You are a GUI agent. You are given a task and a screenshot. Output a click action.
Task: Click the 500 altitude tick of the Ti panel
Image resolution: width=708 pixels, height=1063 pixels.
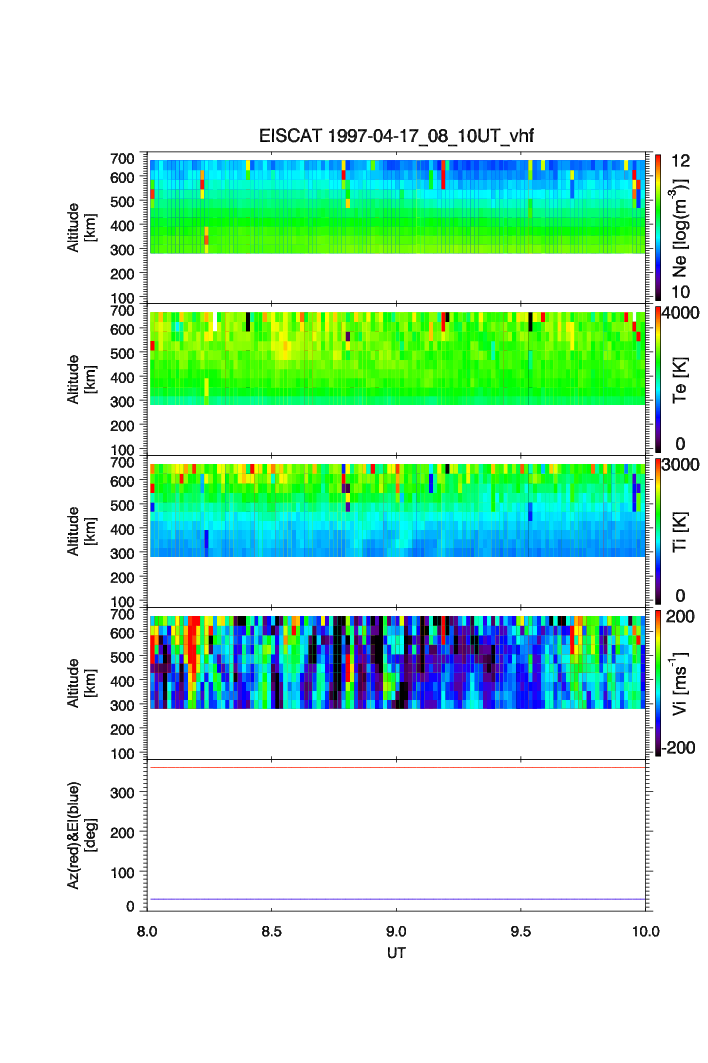pyautogui.click(x=122, y=505)
